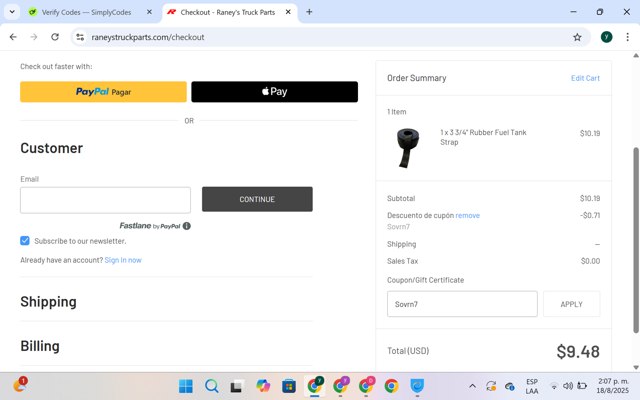Screen dimensions: 640x400
Task: Click the CONTINUE button
Action: (x=257, y=199)
